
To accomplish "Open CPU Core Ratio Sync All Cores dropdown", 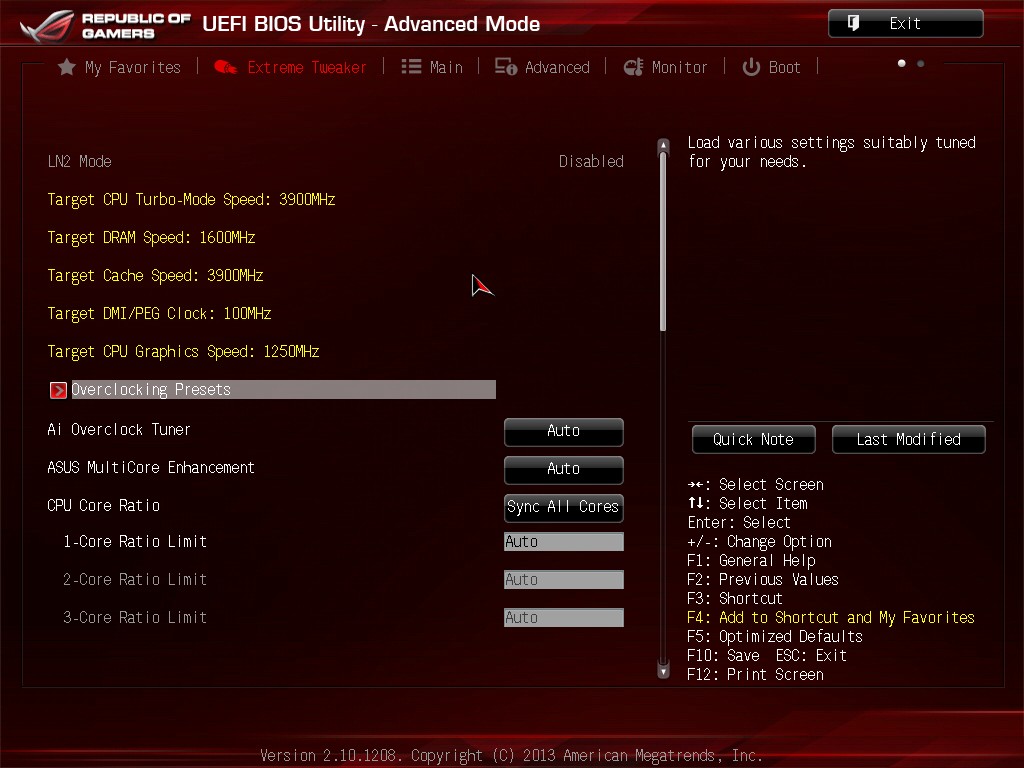I will [x=564, y=507].
